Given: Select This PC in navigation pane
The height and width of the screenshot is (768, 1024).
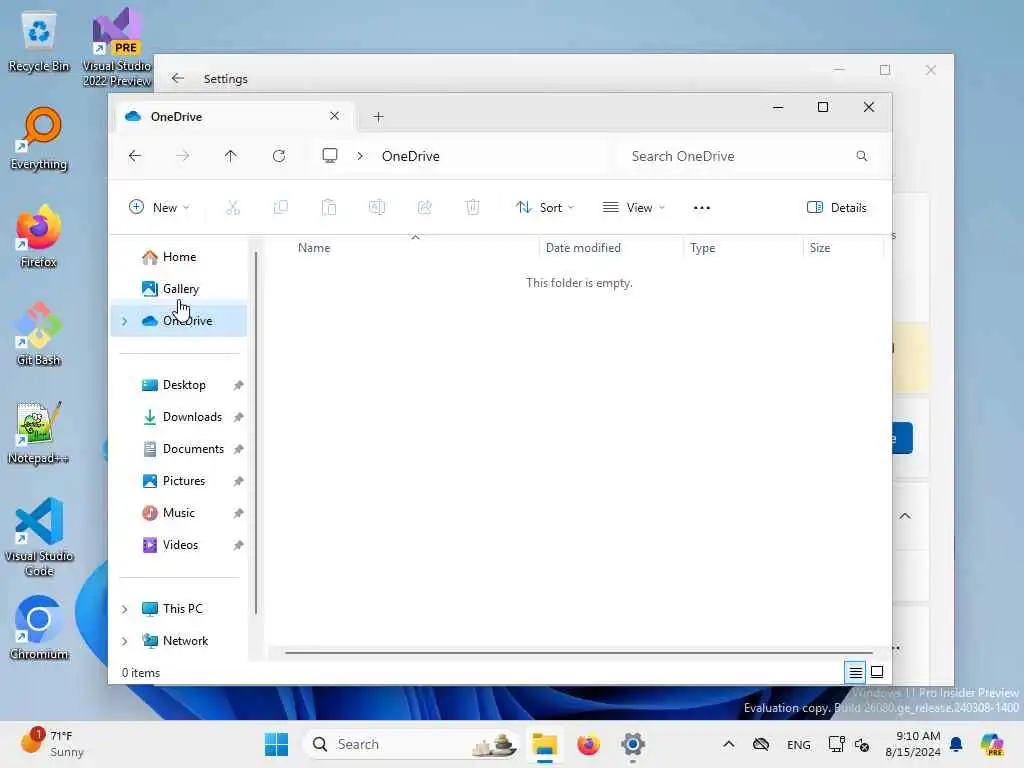Looking at the screenshot, I should (178, 609).
